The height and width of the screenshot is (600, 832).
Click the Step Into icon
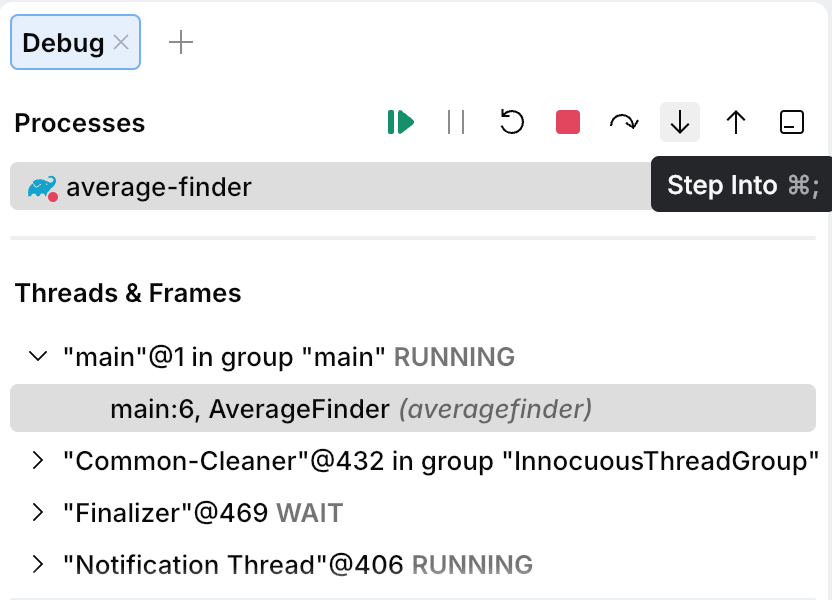680,122
